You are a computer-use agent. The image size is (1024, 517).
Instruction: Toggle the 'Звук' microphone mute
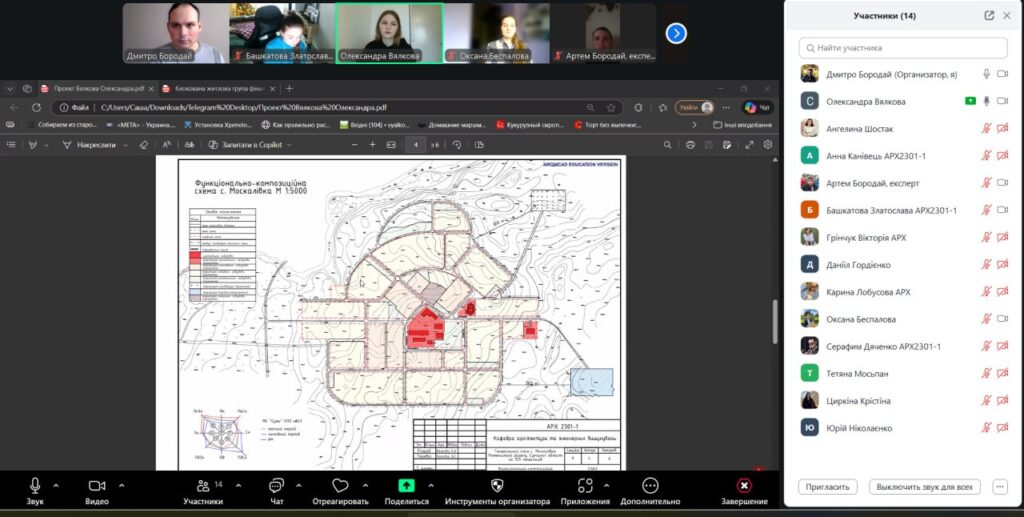[35, 485]
